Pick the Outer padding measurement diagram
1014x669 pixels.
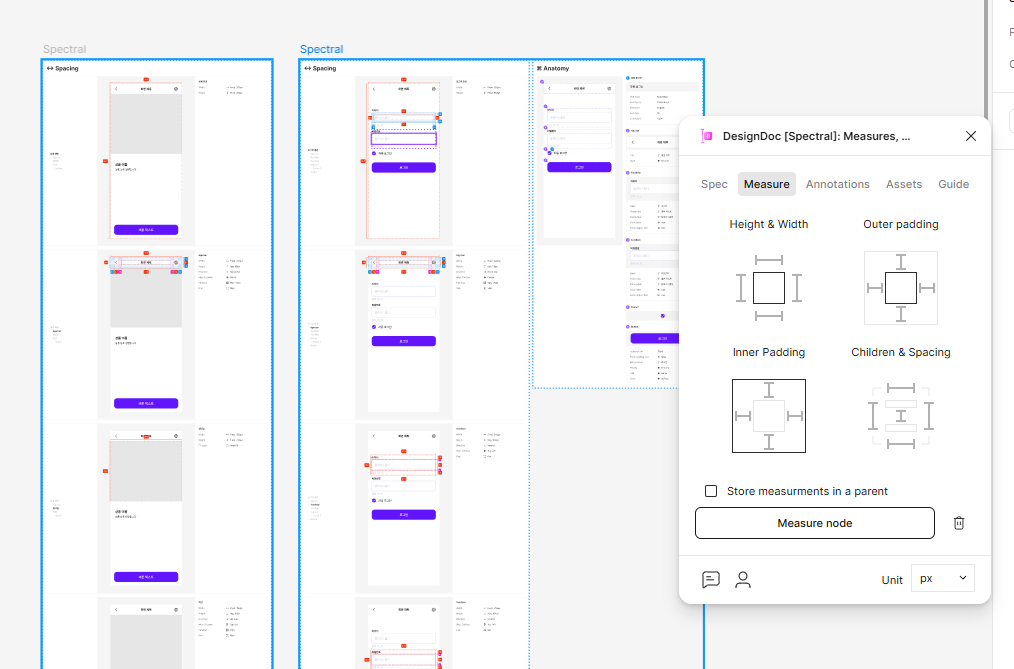(901, 288)
